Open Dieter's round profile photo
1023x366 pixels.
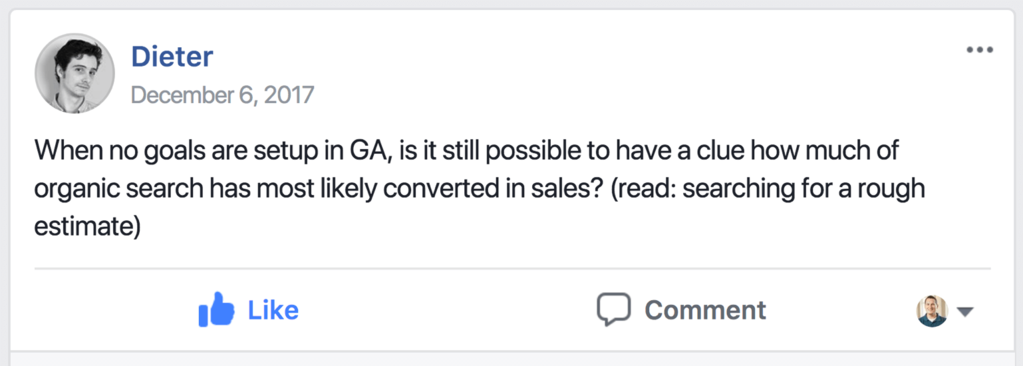click(x=74, y=74)
